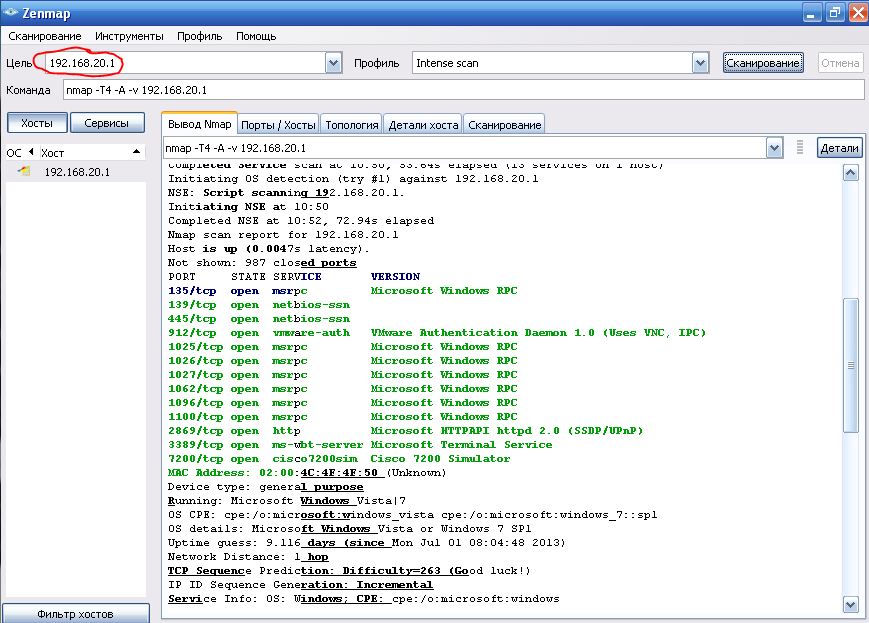This screenshot has height=623, width=869.
Task: Expand the Профиль Intense scan dropdown arrow
Action: [x=701, y=63]
